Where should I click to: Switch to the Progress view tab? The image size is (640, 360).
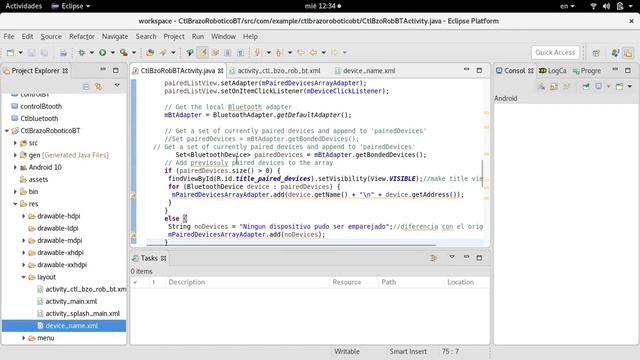coord(587,71)
